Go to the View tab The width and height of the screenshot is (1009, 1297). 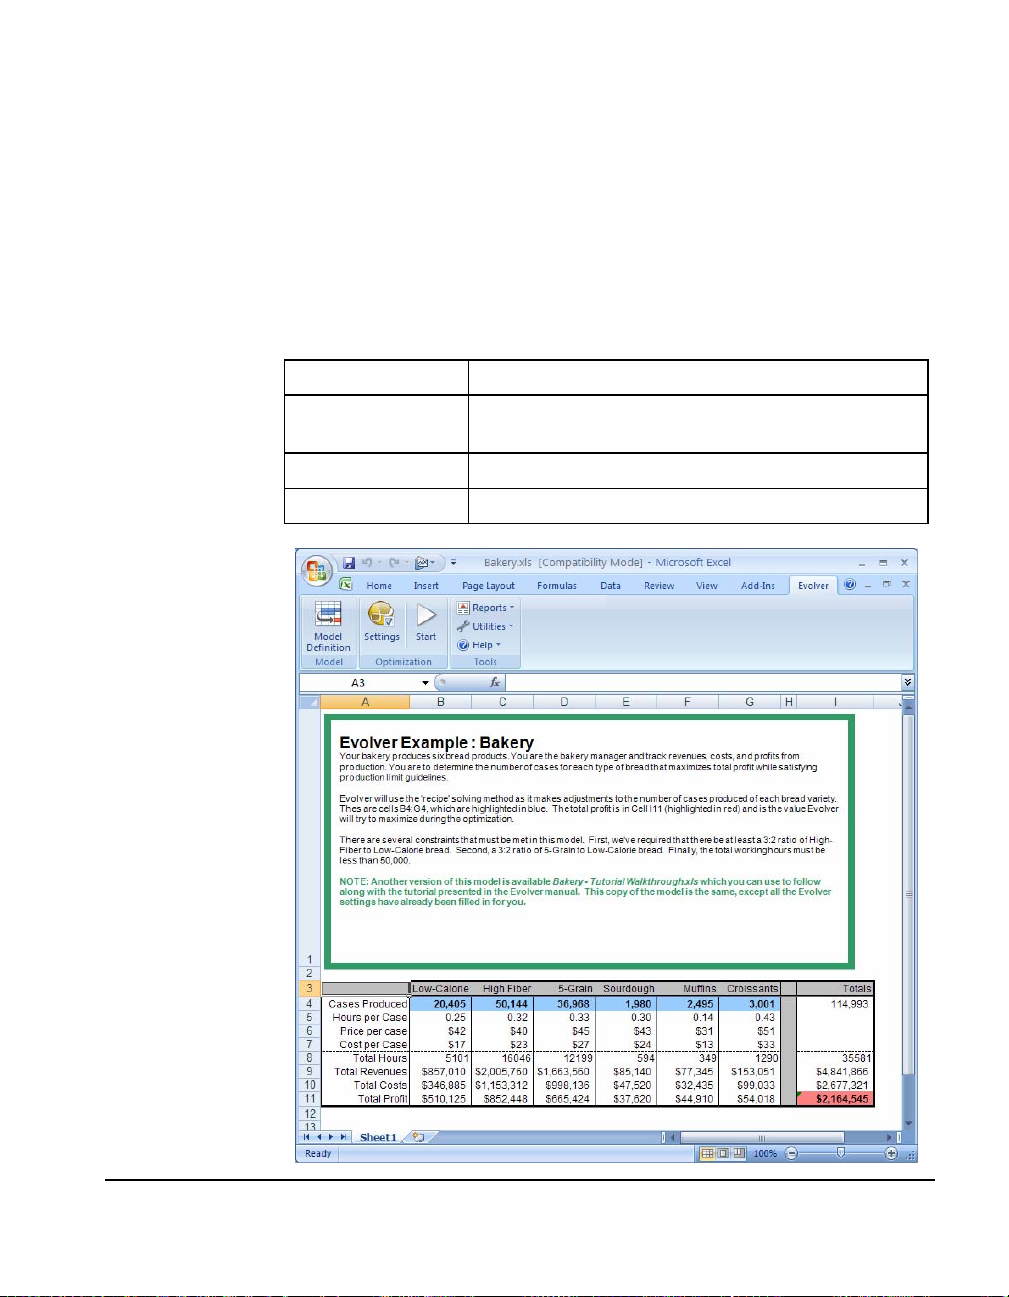(707, 586)
